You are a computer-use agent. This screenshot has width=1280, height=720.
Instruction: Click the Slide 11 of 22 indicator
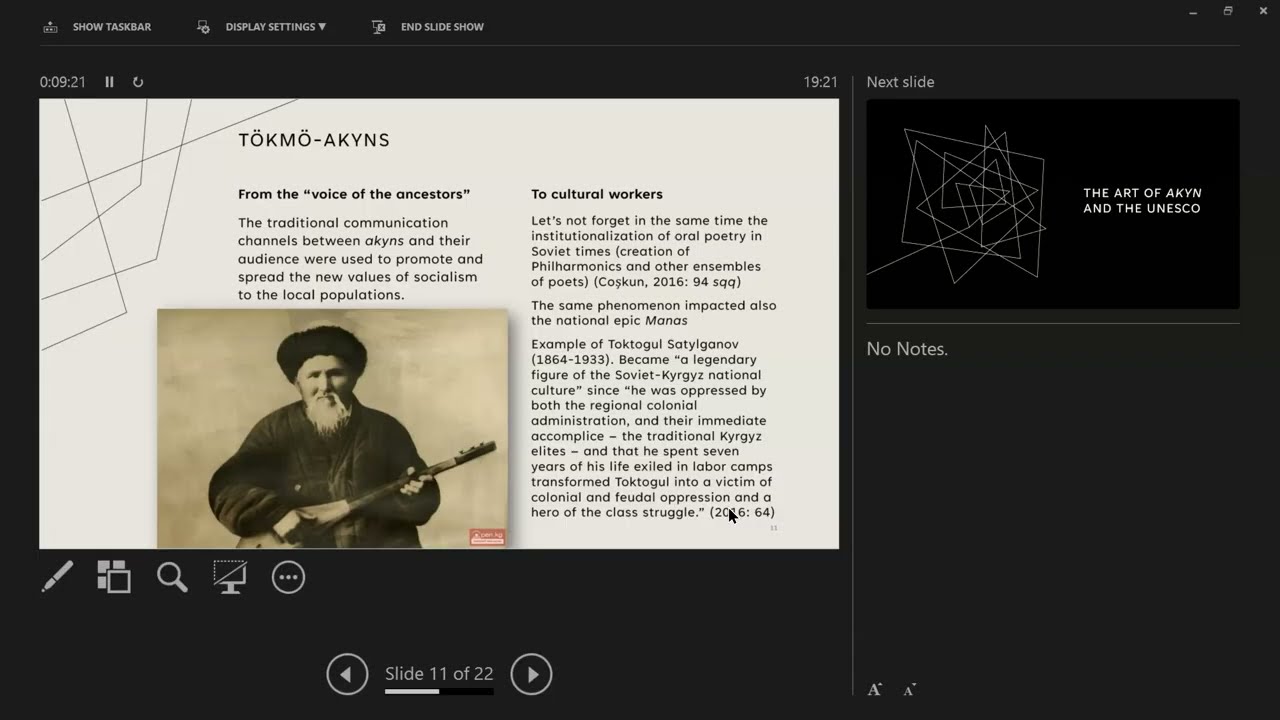point(439,673)
